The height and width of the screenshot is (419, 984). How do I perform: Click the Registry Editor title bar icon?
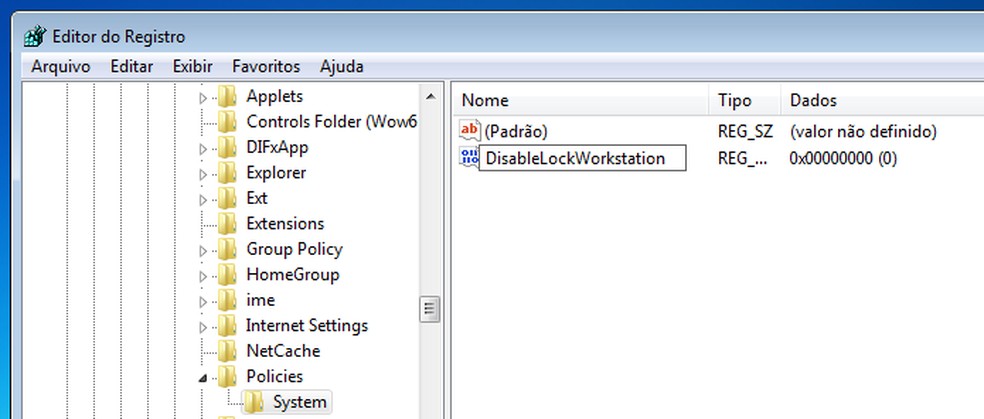click(33, 37)
